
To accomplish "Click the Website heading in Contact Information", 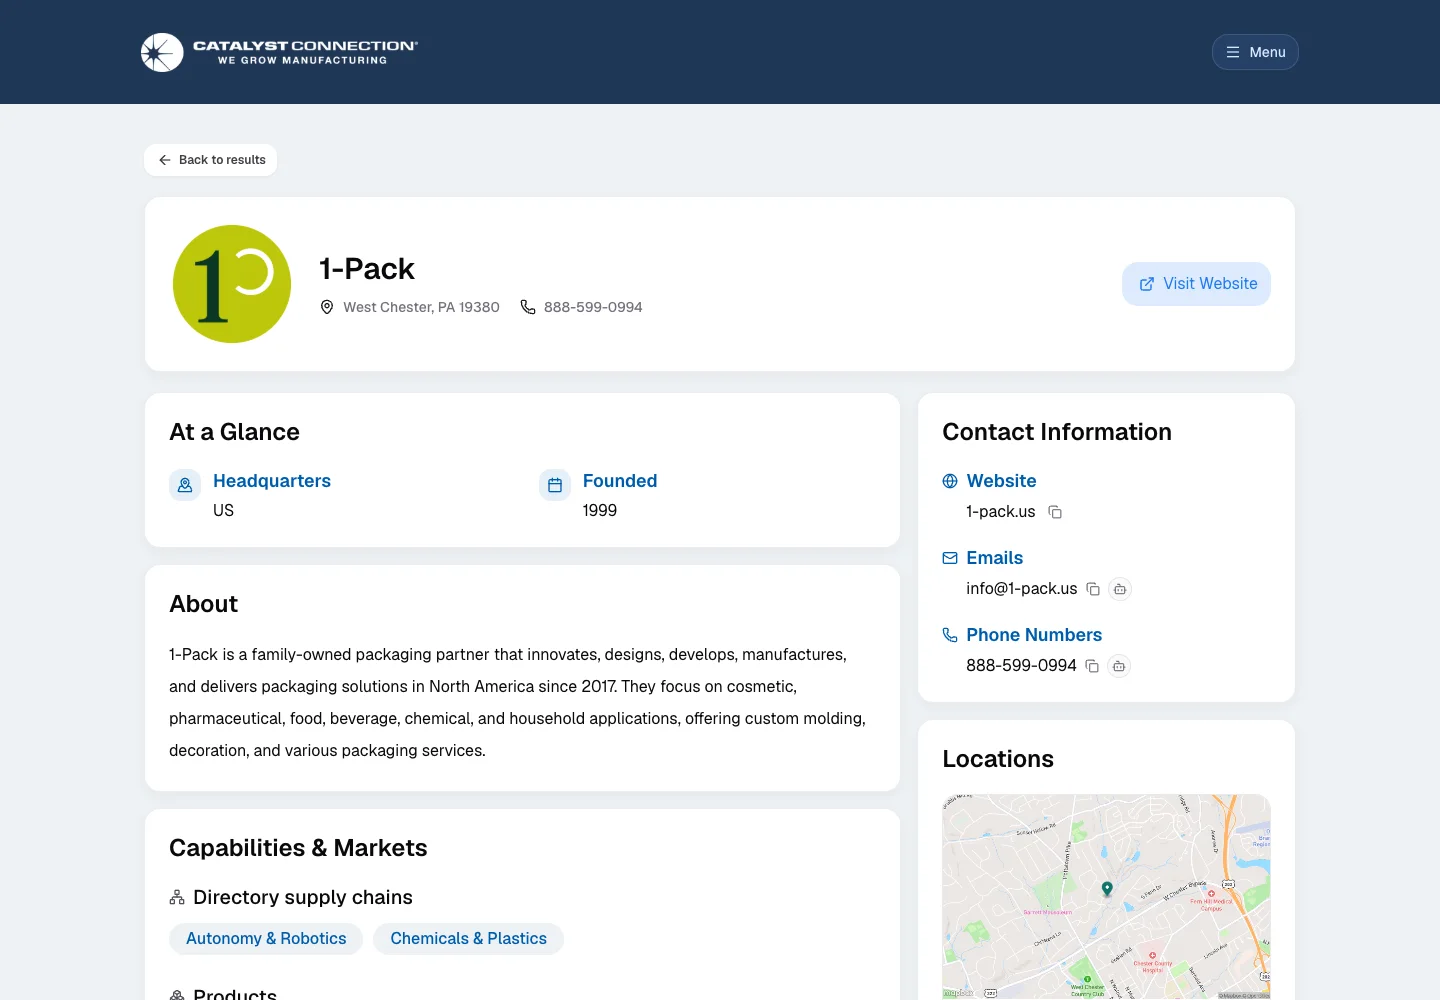I will coord(1001,481).
